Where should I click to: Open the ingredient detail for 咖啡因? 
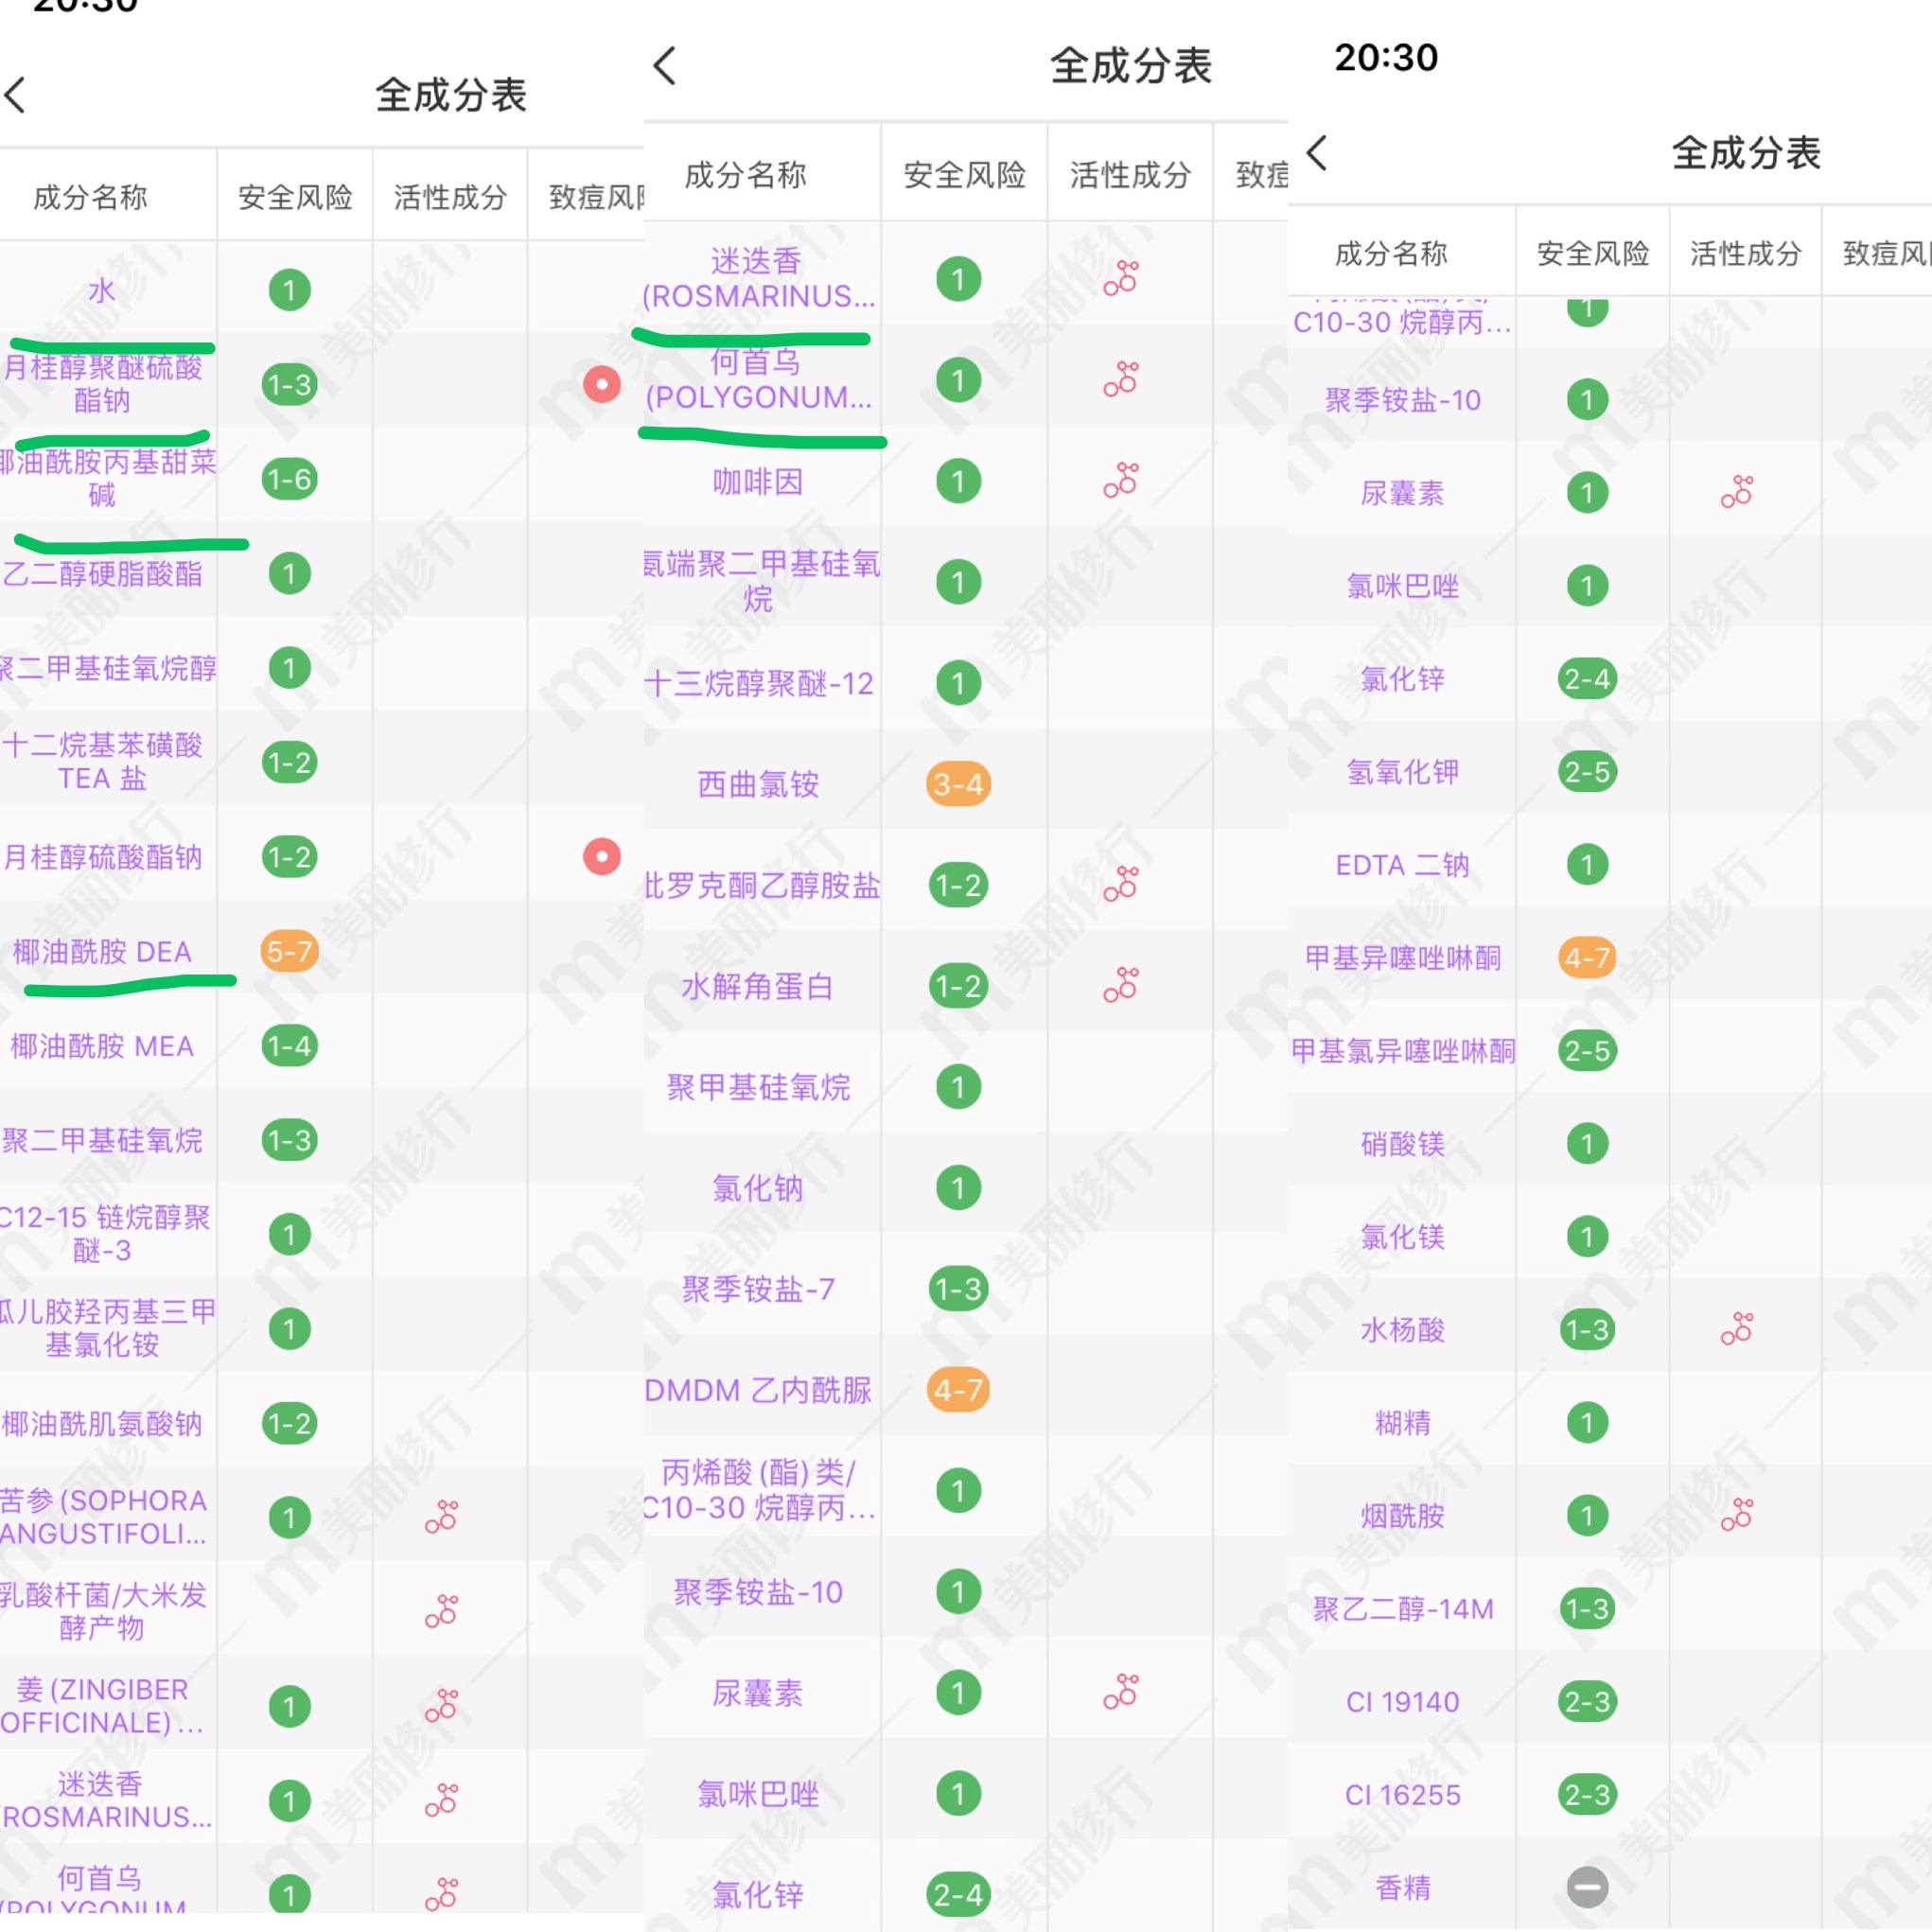point(757,482)
